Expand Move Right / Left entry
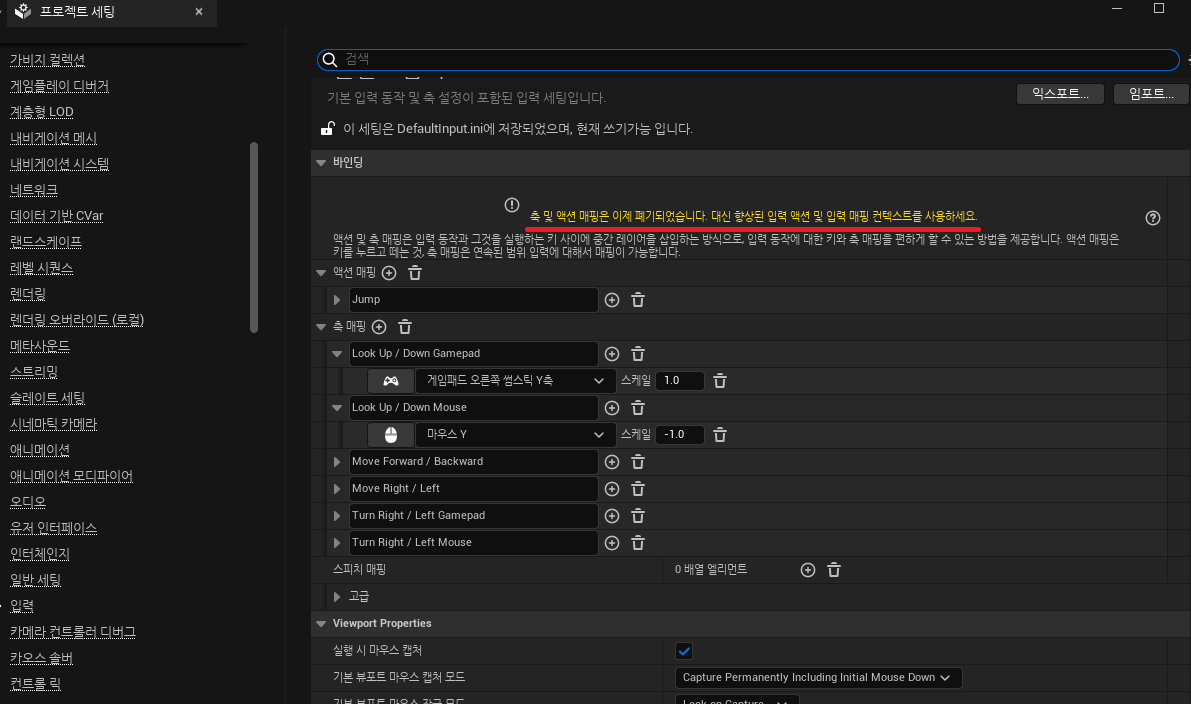 (336, 489)
